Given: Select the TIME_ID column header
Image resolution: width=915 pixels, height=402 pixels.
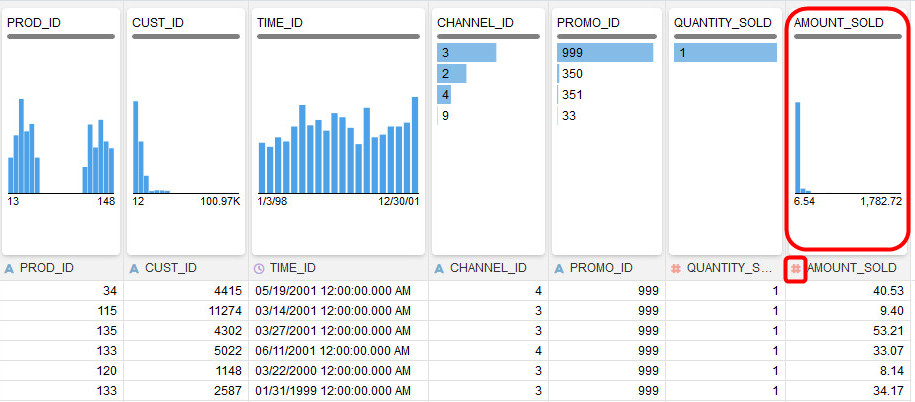Looking at the screenshot, I should (338, 268).
